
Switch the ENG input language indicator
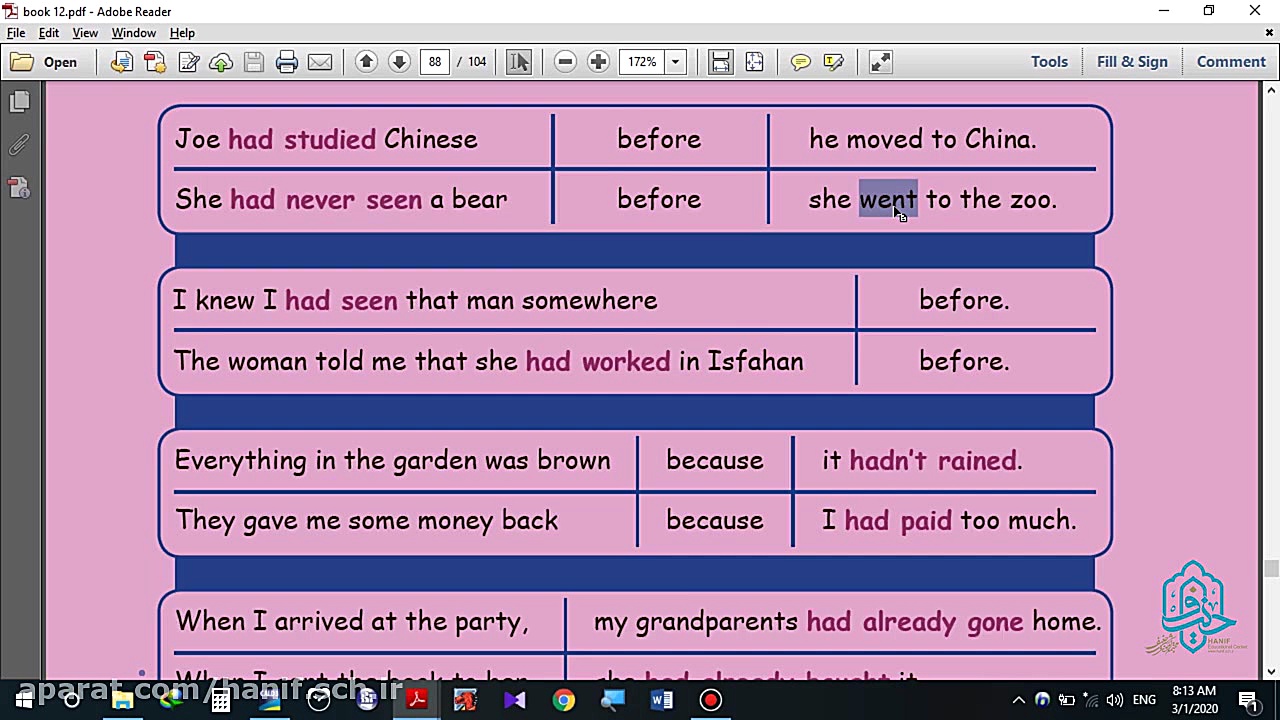[1144, 700]
